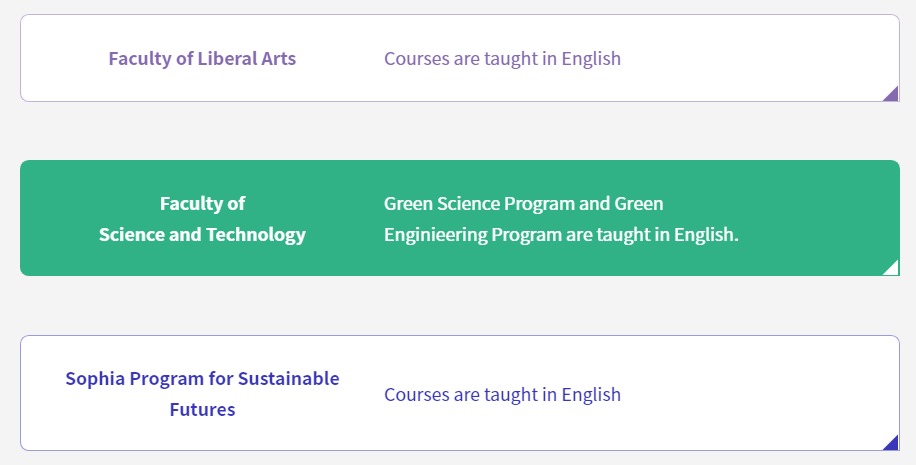Click the word 'Futures' in Sophia card

[202, 410]
